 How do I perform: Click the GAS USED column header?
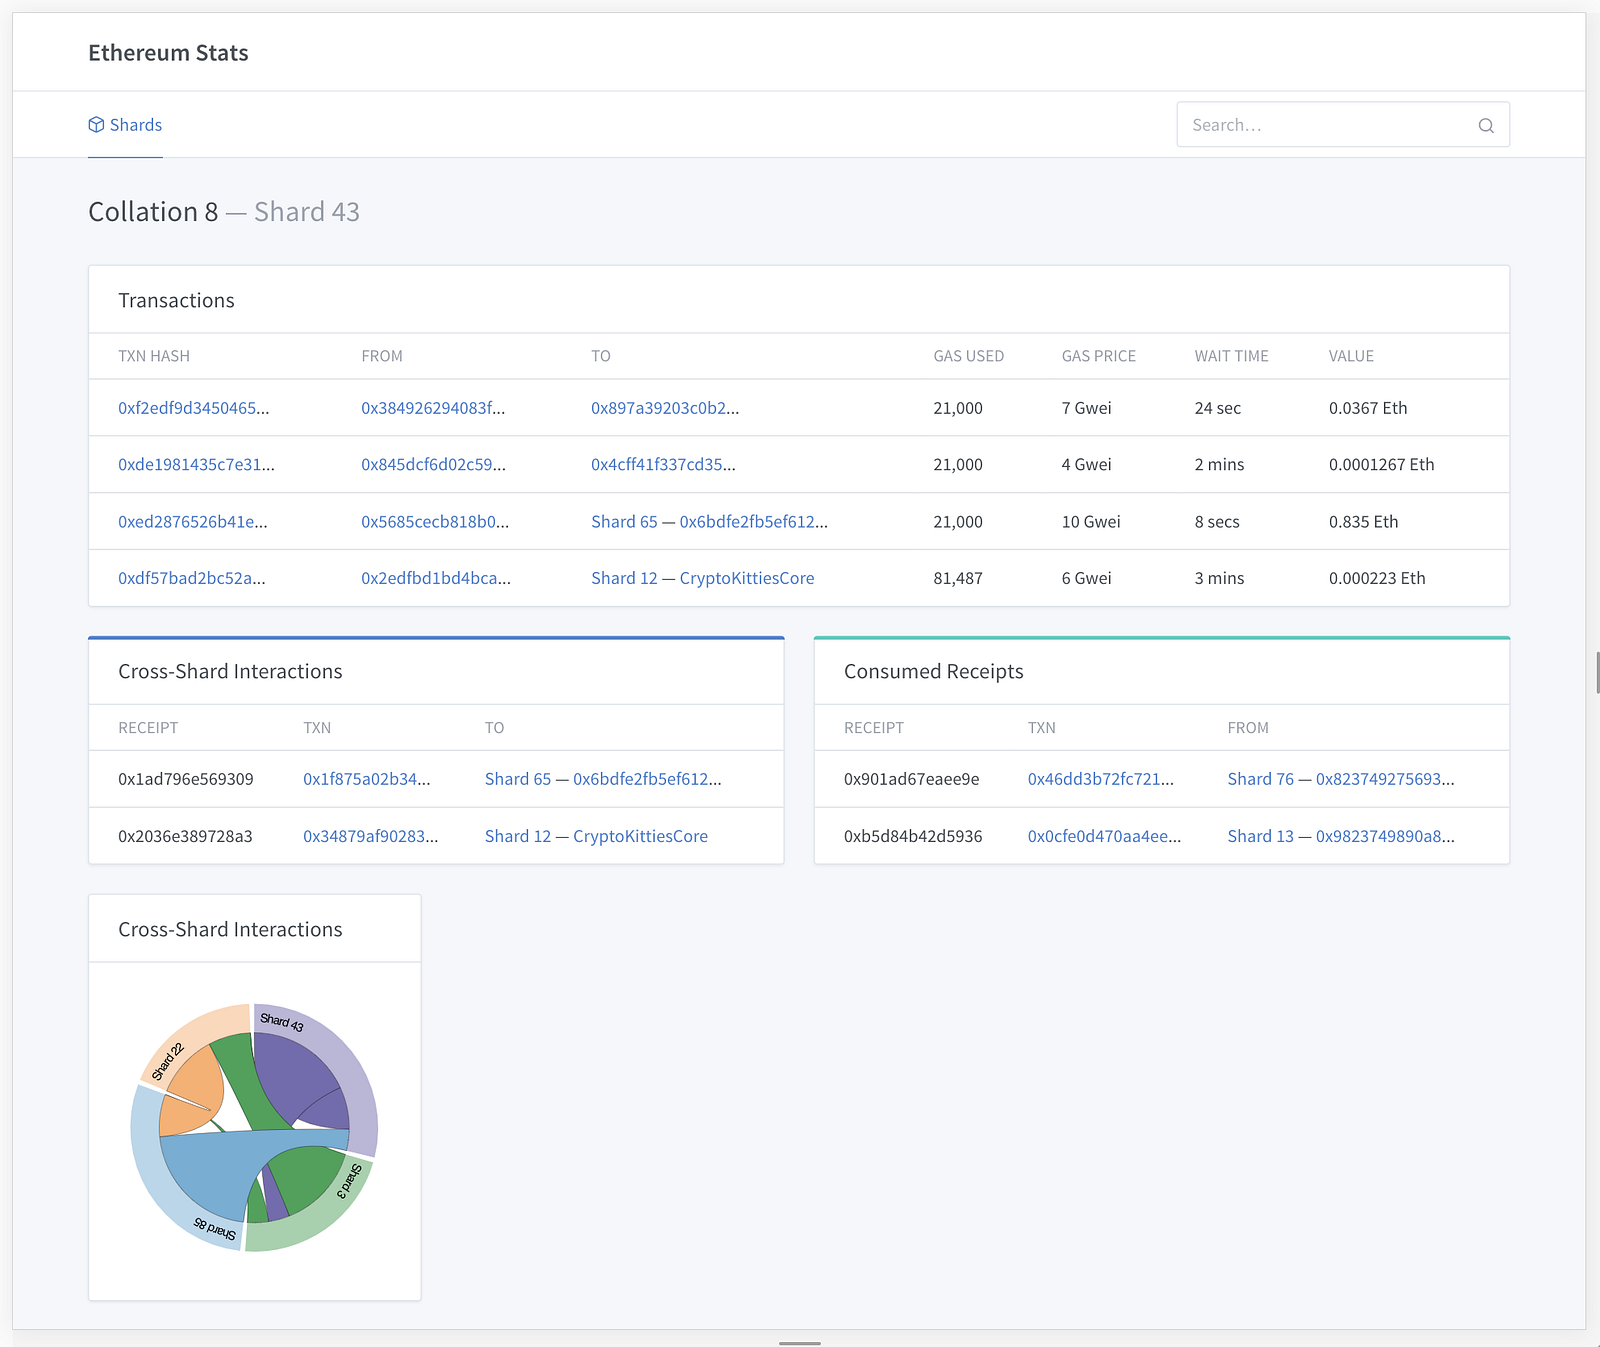tap(969, 356)
